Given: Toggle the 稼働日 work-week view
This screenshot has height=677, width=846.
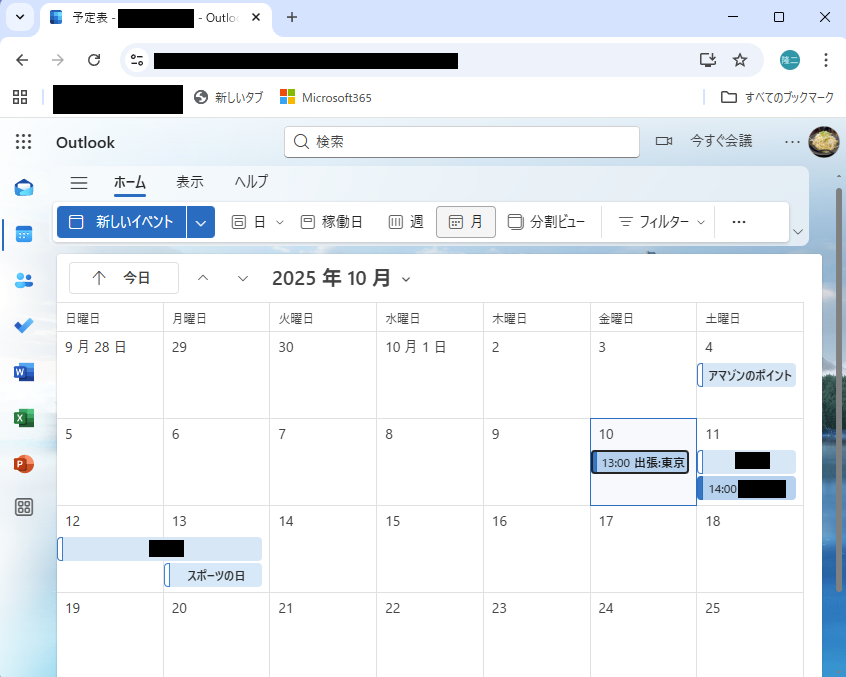Looking at the screenshot, I should [x=332, y=221].
